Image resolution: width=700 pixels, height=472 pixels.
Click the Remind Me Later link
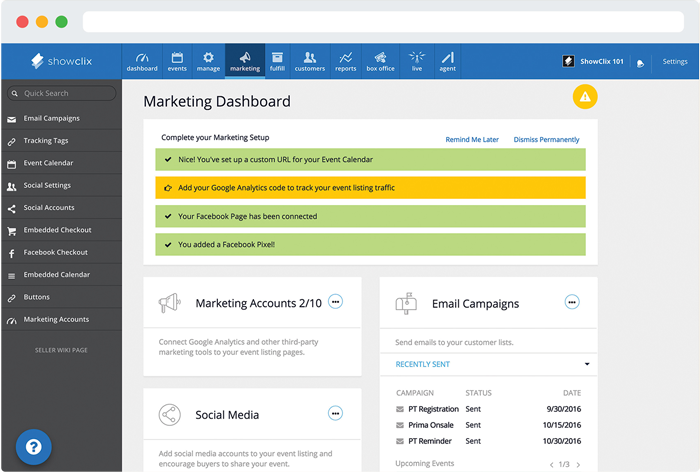coord(471,140)
